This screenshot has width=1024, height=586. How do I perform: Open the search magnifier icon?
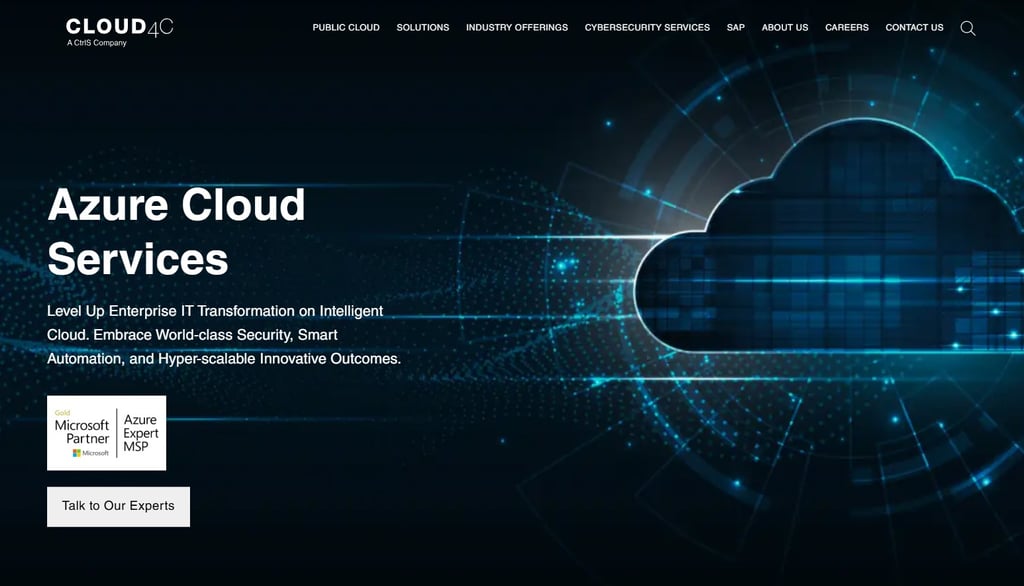pyautogui.click(x=968, y=28)
